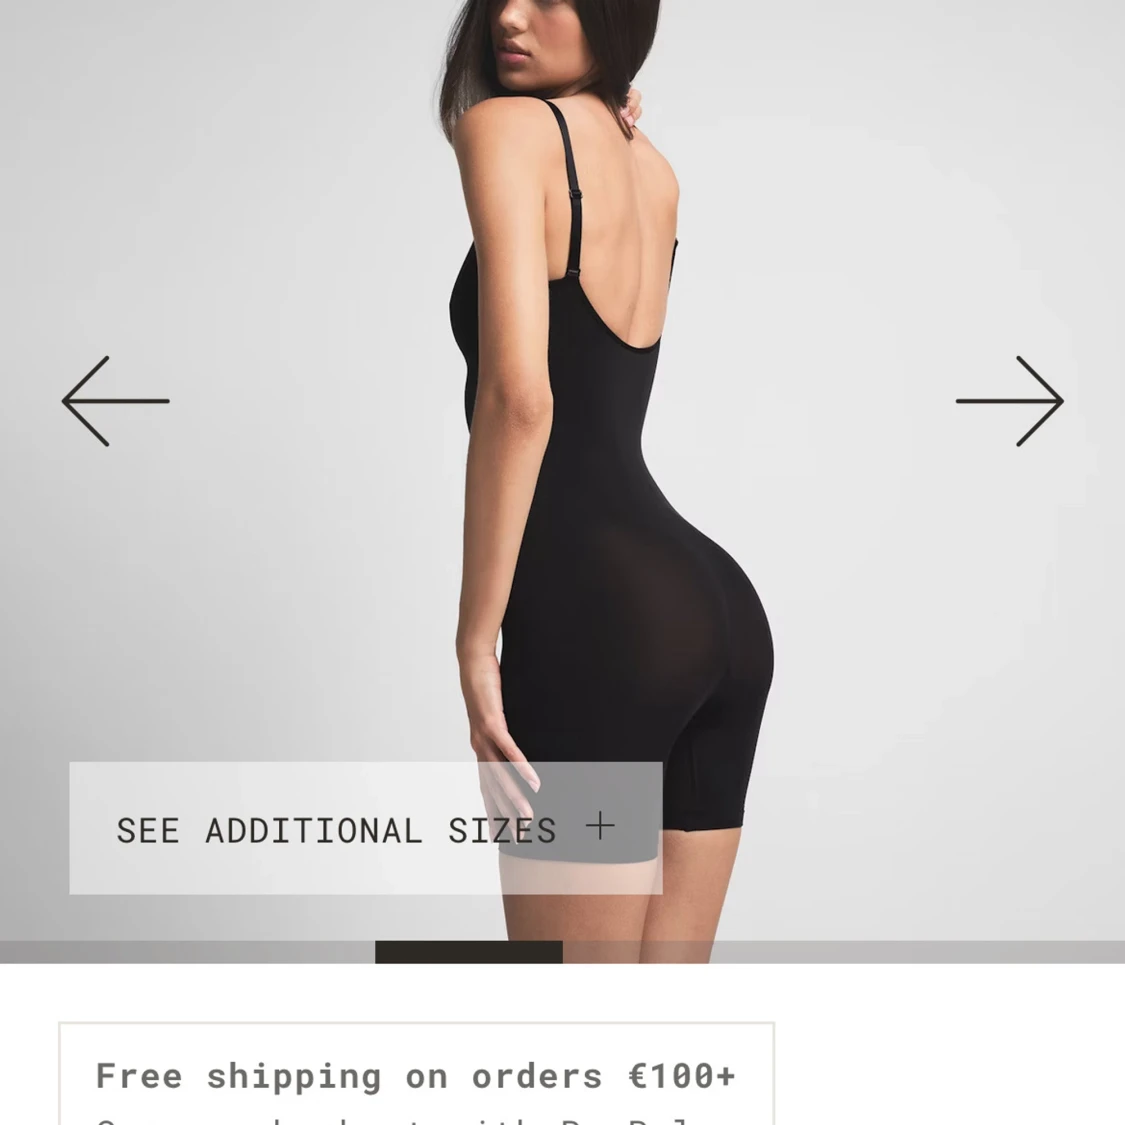
Task: Click the word ADDITIONAL in the overlay
Action: coord(314,831)
